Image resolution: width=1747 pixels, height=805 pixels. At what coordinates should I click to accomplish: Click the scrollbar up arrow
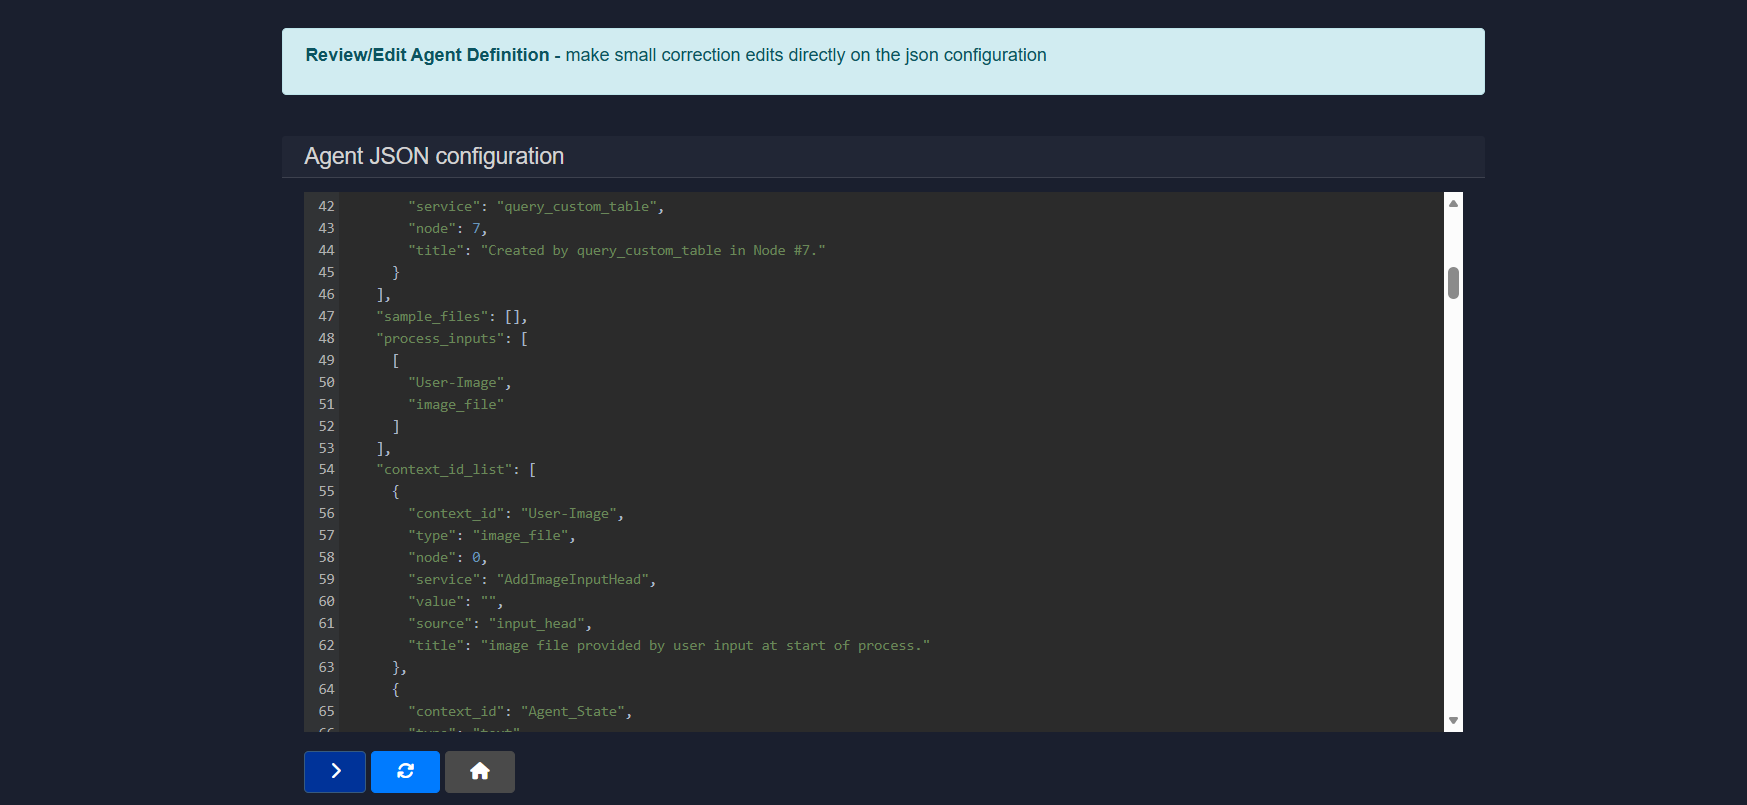[1453, 203]
